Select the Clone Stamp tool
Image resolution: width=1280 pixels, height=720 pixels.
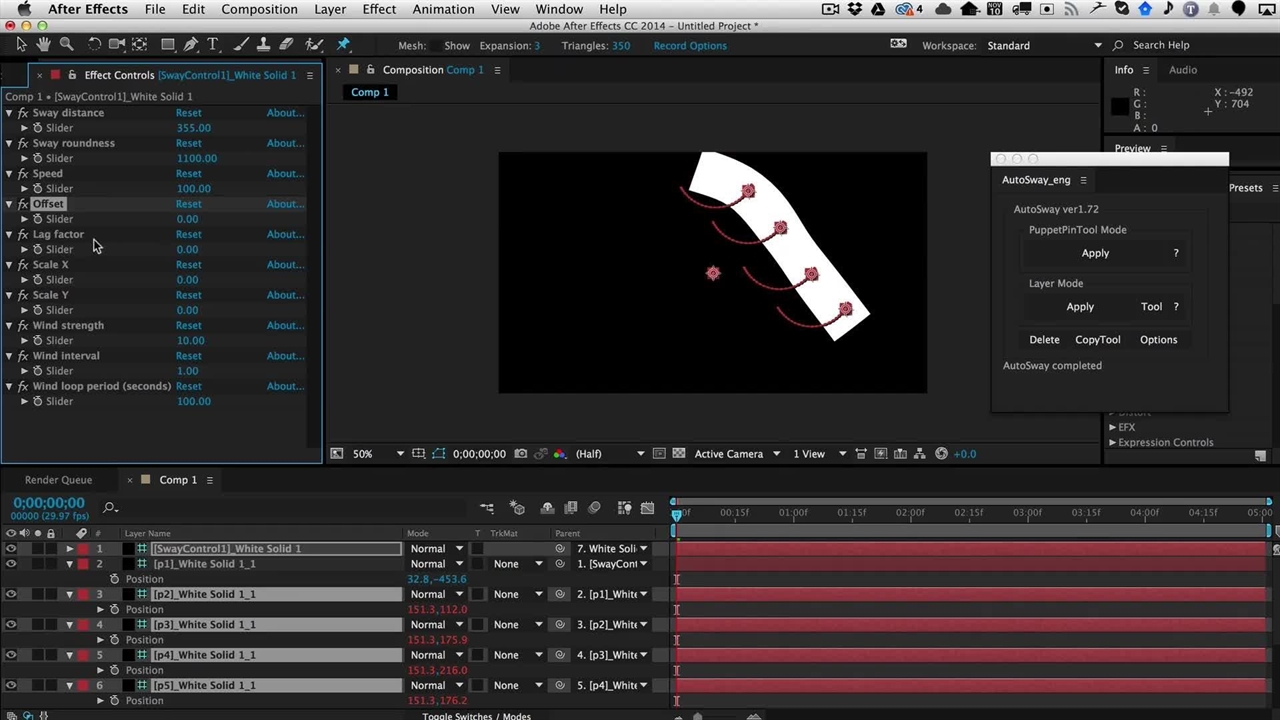(x=264, y=45)
